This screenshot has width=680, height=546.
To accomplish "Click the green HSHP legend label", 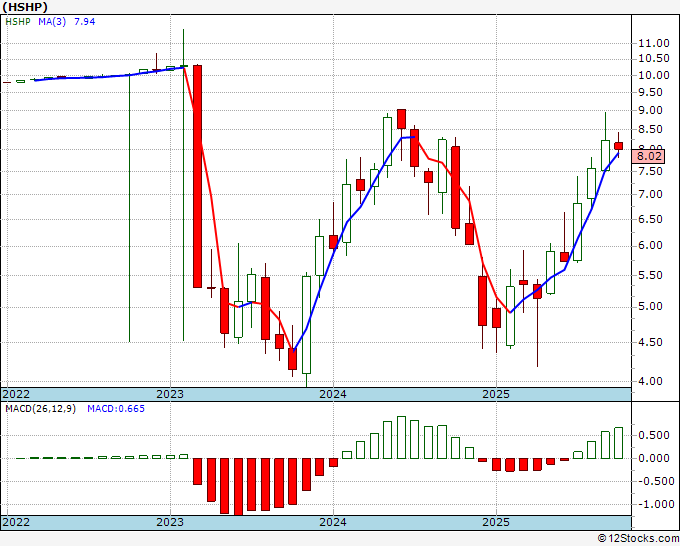I will (18, 22).
